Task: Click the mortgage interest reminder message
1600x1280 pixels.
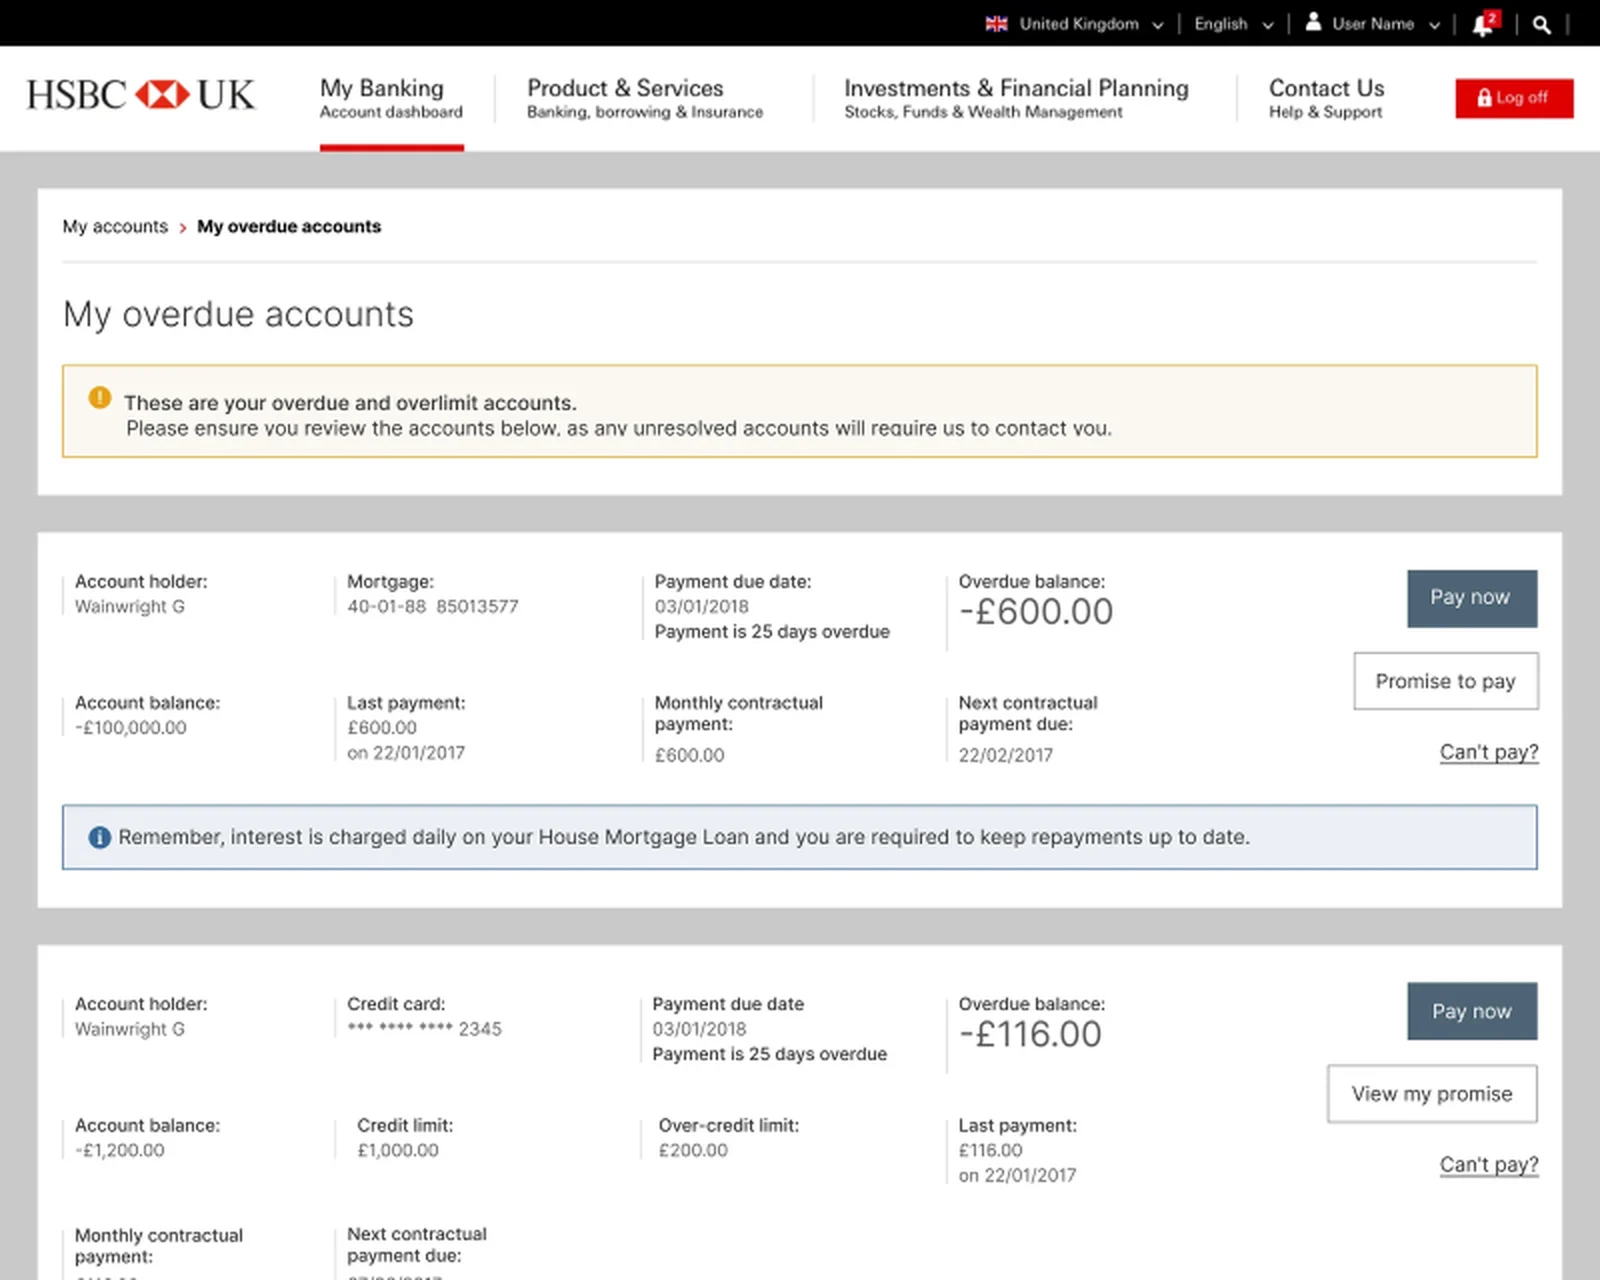Action: pos(800,837)
